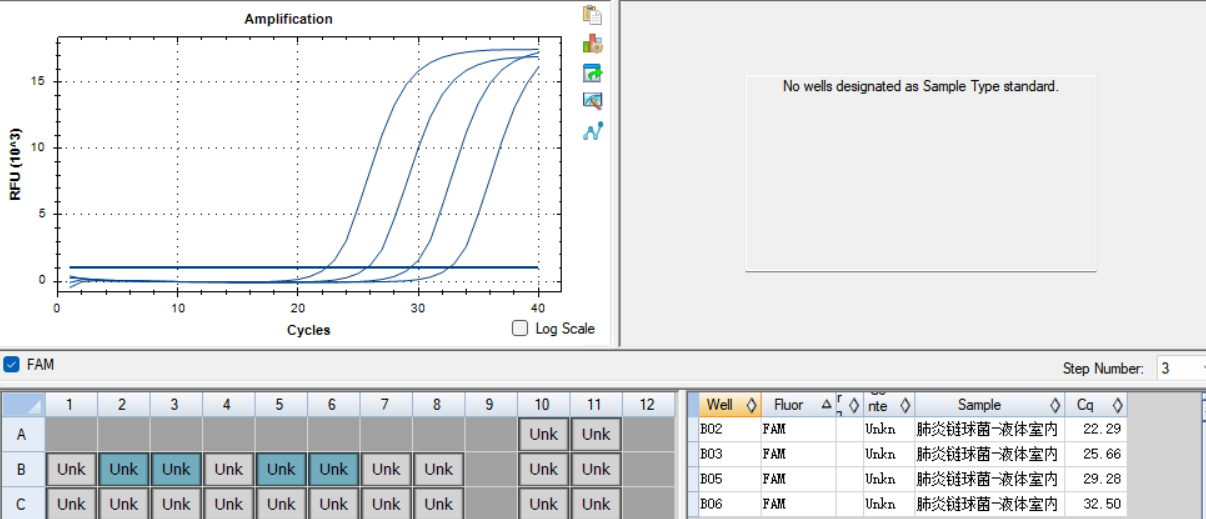Select well C10 in the plate grid
Screen dimensions: 1206x519
[x=543, y=504]
